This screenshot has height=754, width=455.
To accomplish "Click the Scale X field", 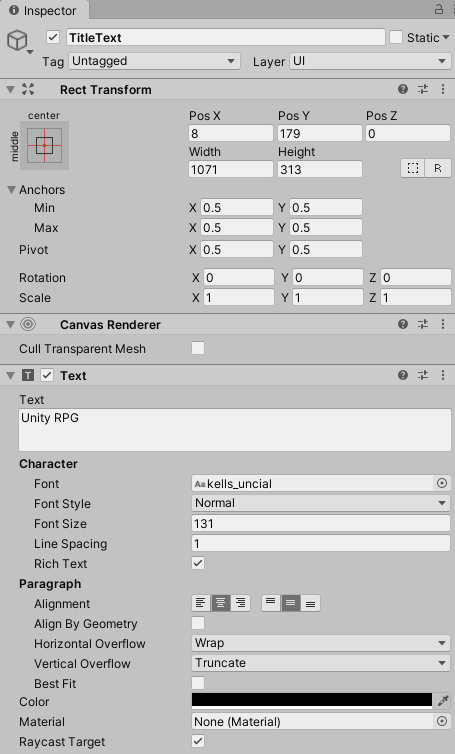I will tap(239, 298).
